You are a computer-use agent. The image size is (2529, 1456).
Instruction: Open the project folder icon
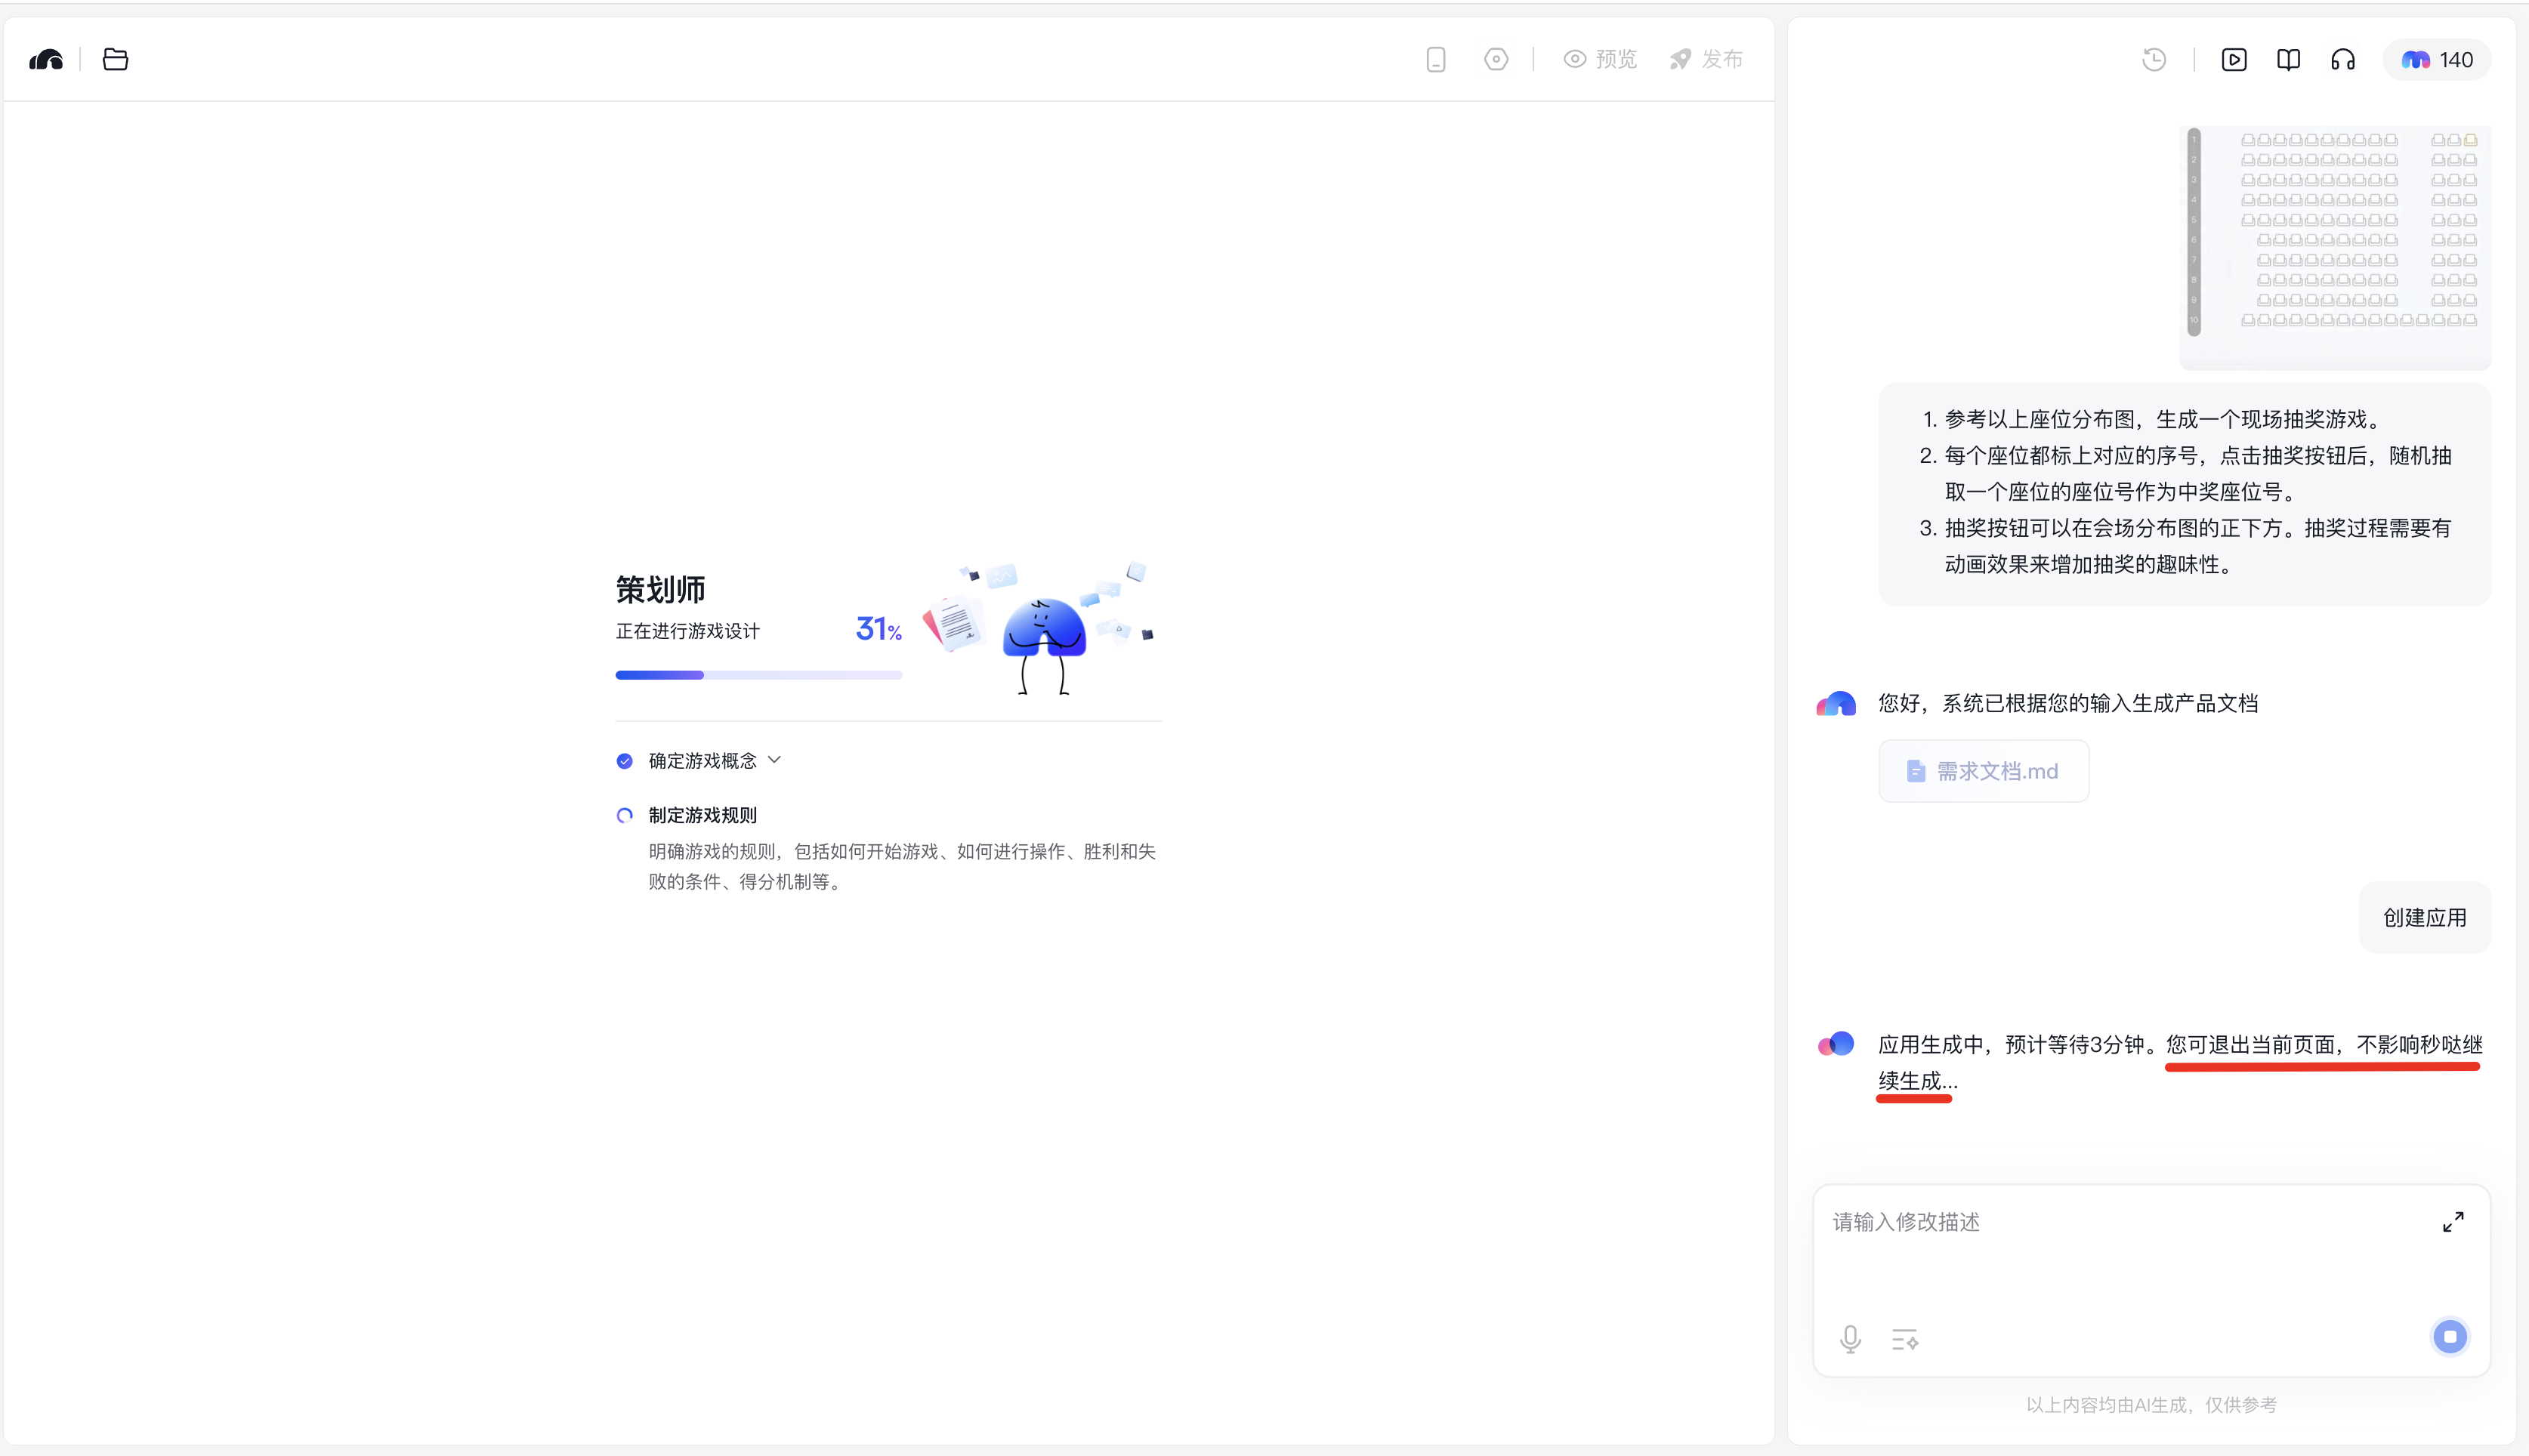point(115,60)
